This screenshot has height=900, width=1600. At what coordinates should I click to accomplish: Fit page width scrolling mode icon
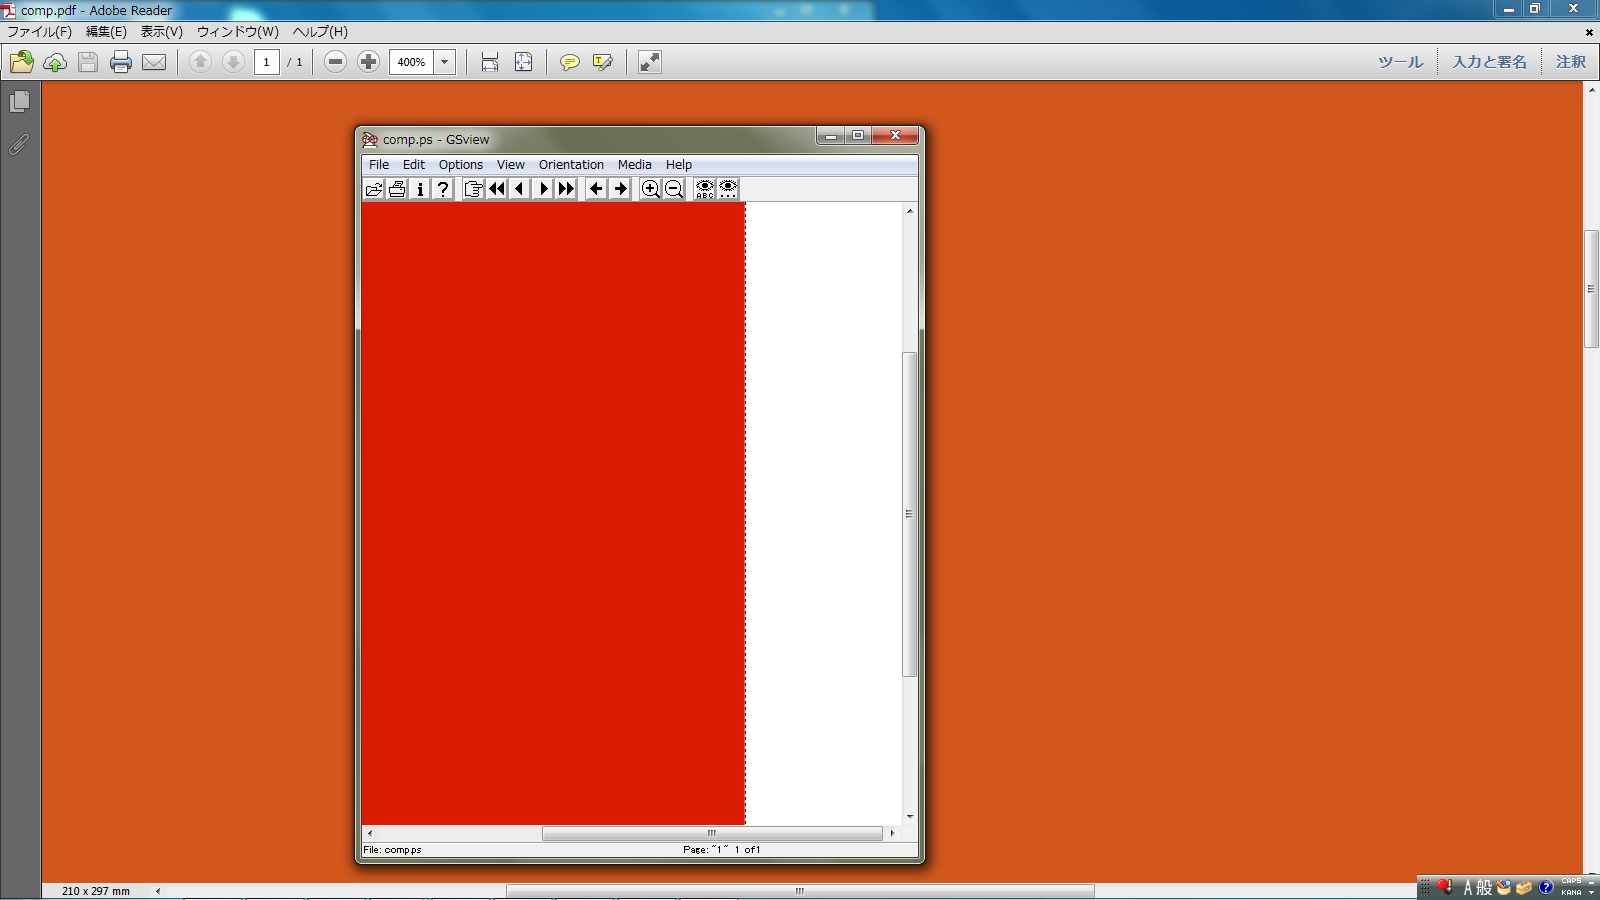[x=490, y=62]
